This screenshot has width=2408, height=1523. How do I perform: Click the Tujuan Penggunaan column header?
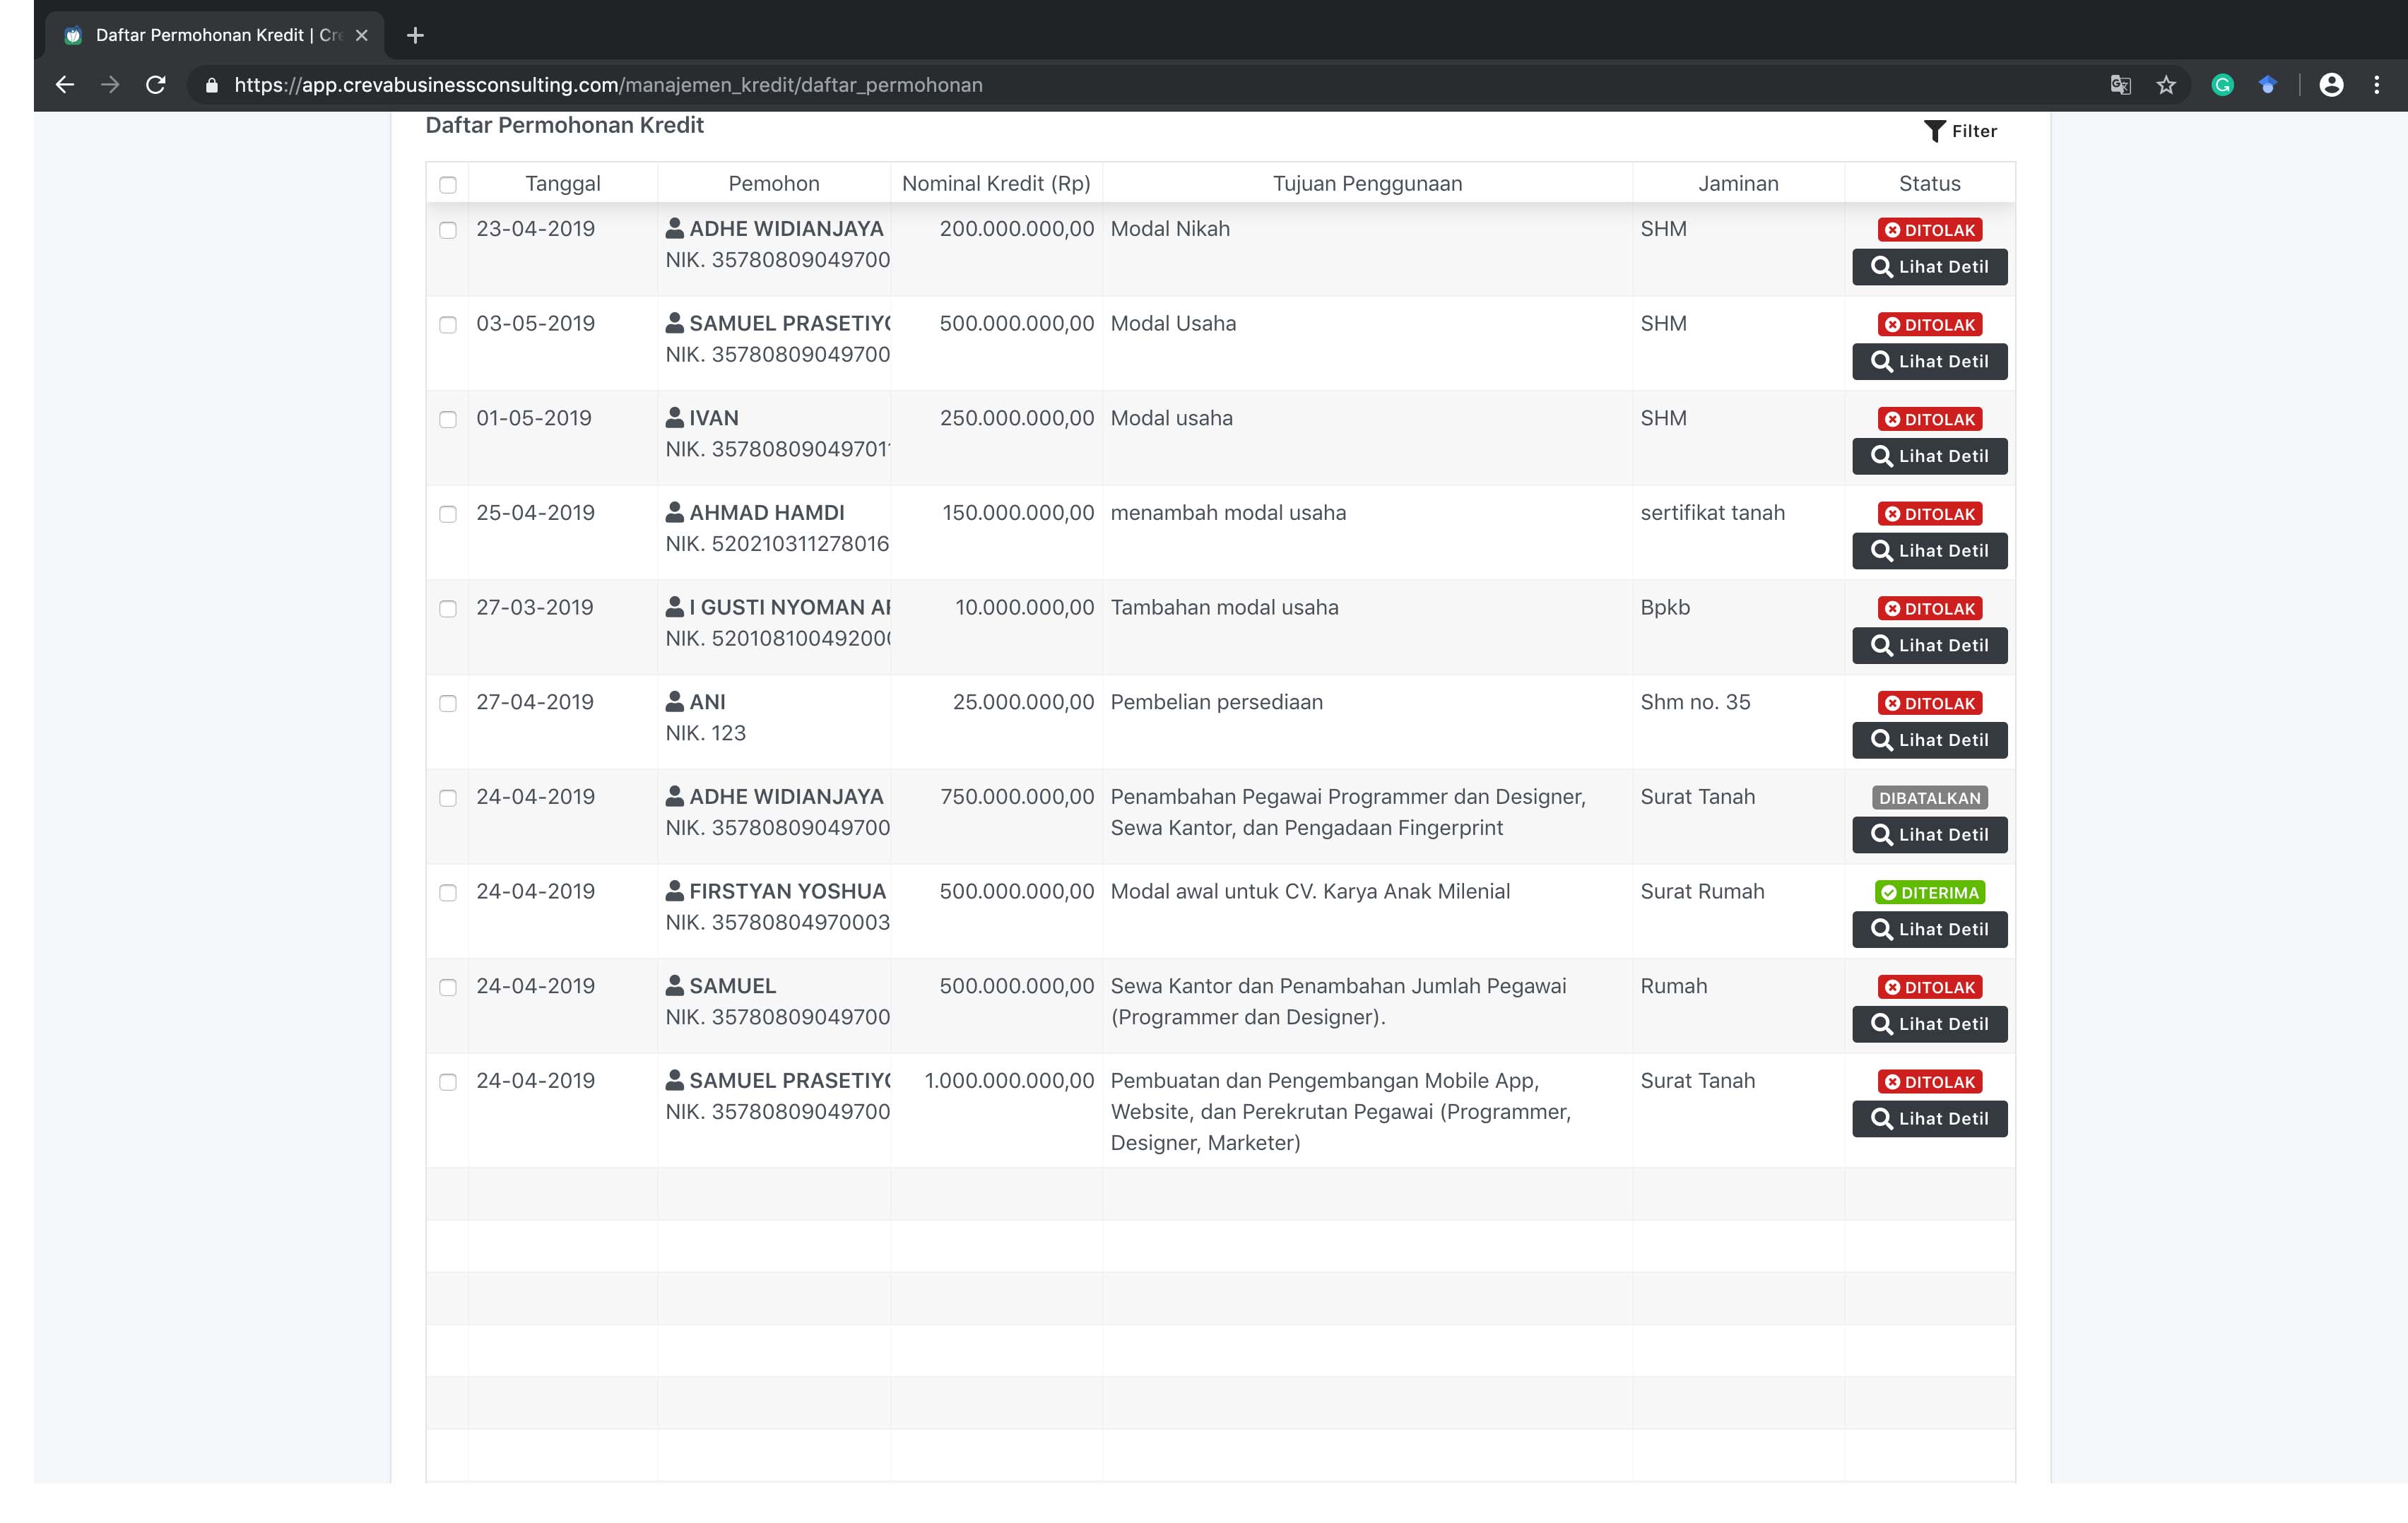(x=1367, y=184)
